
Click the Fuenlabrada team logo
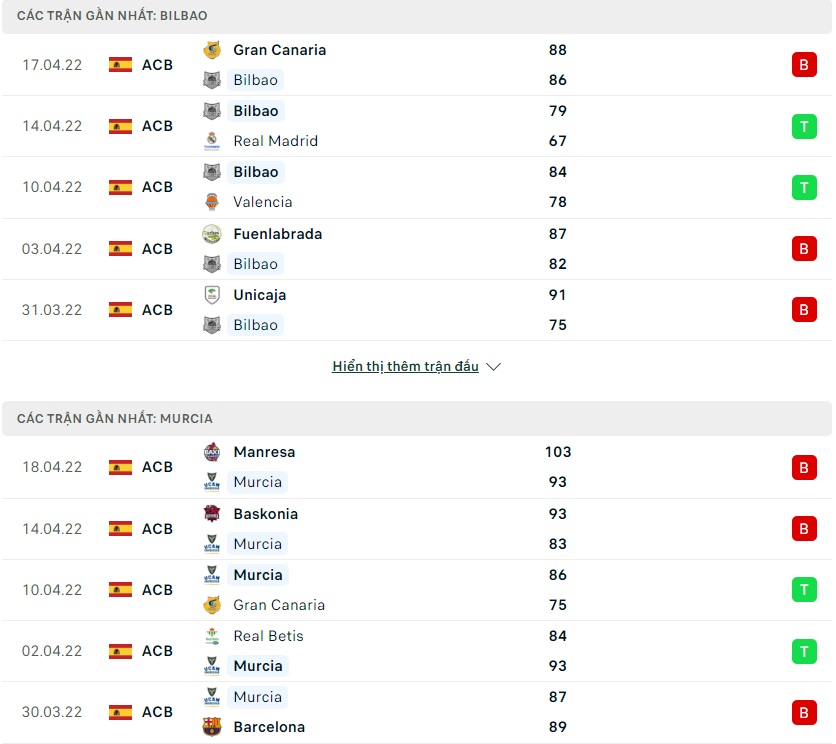coord(212,234)
